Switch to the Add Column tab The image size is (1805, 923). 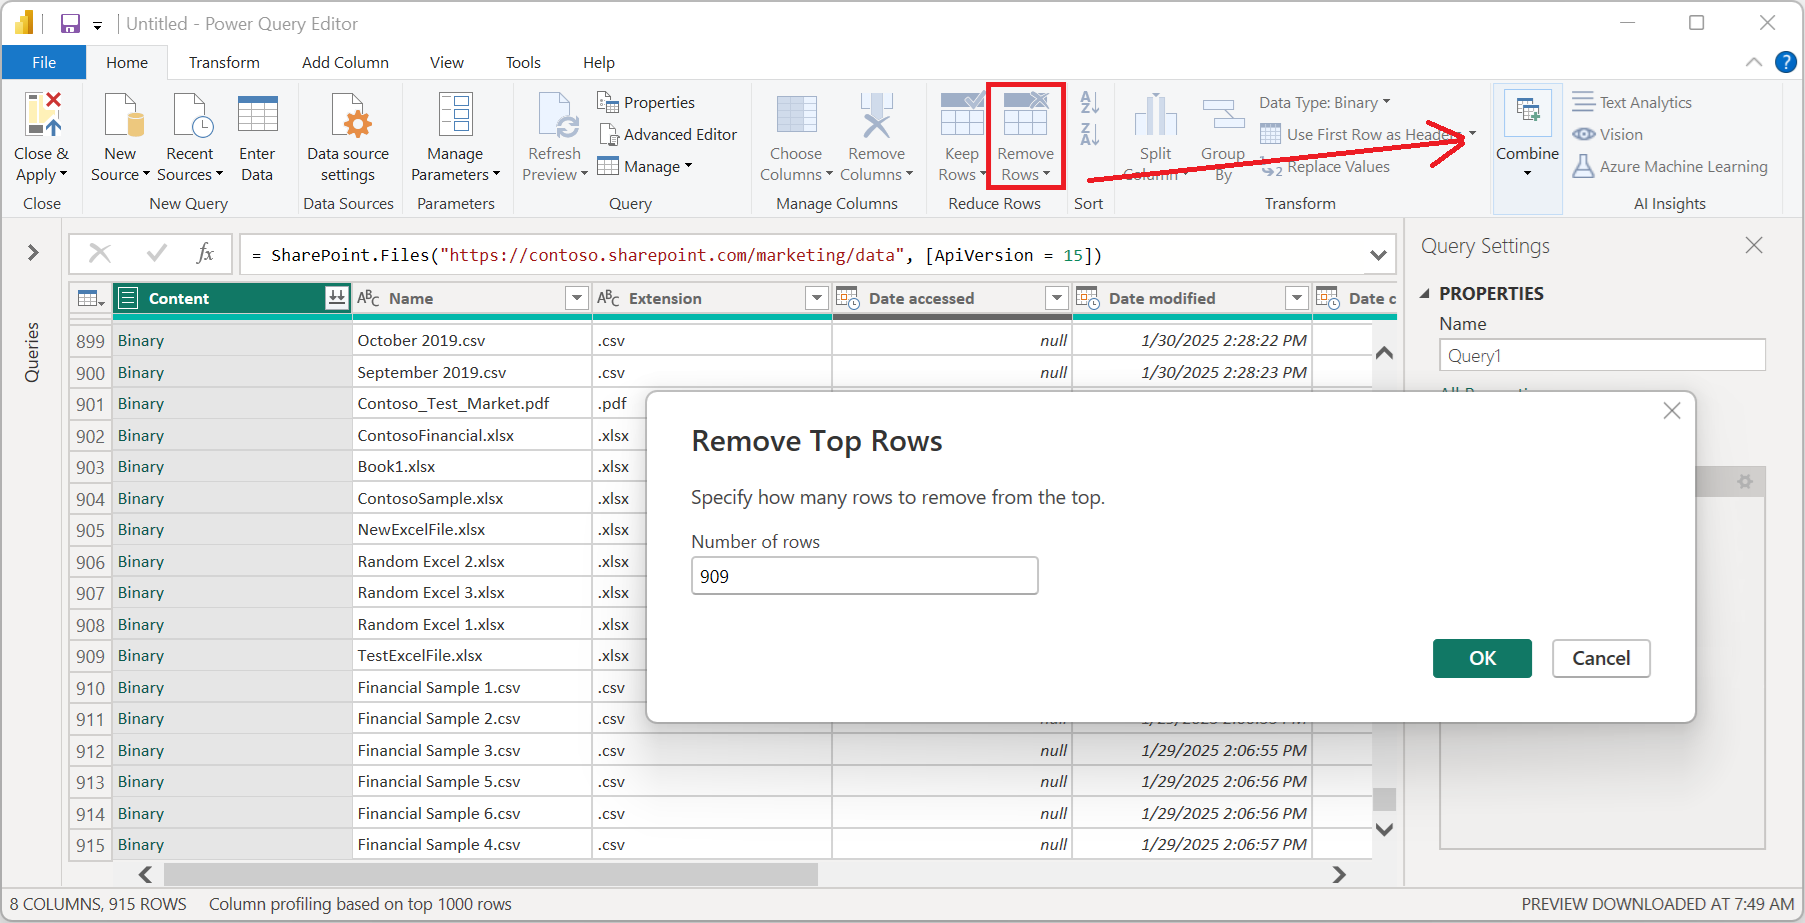point(345,62)
